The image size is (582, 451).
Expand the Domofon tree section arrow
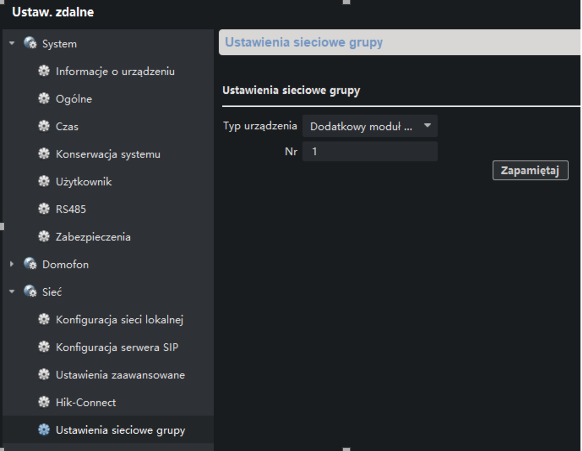pos(12,264)
